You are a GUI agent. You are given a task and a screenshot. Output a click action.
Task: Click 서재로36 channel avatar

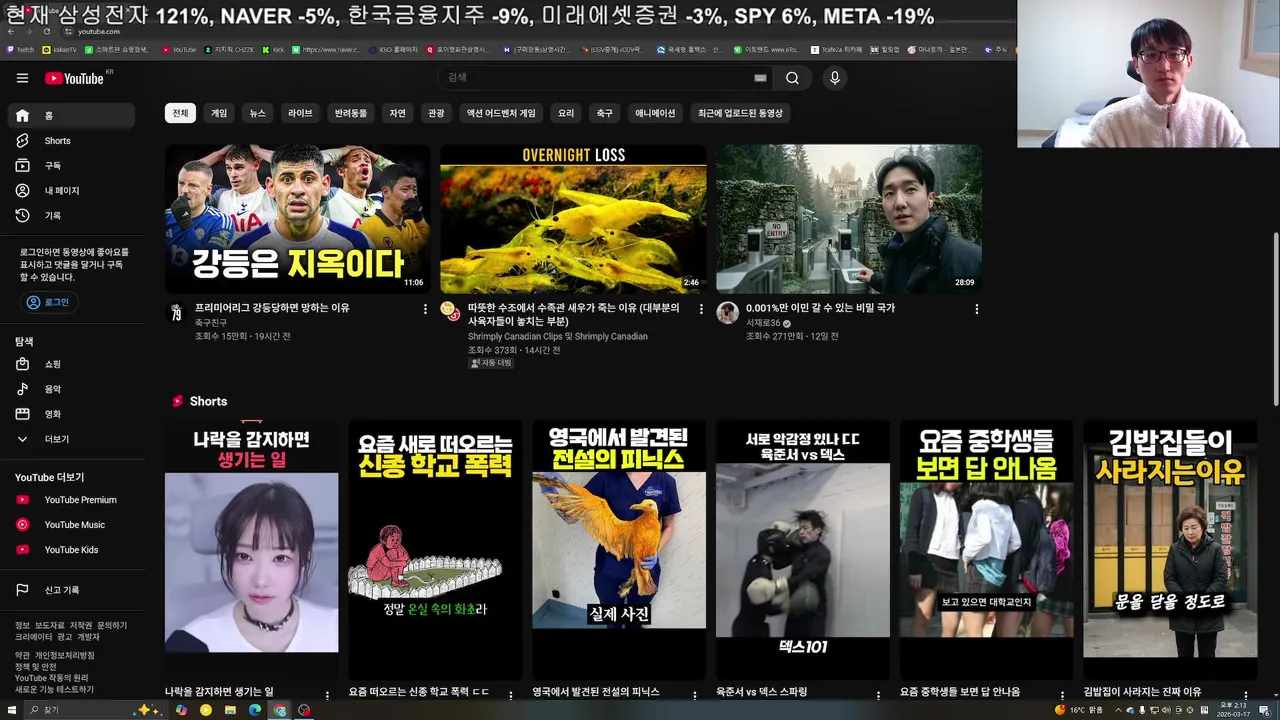[x=727, y=313]
